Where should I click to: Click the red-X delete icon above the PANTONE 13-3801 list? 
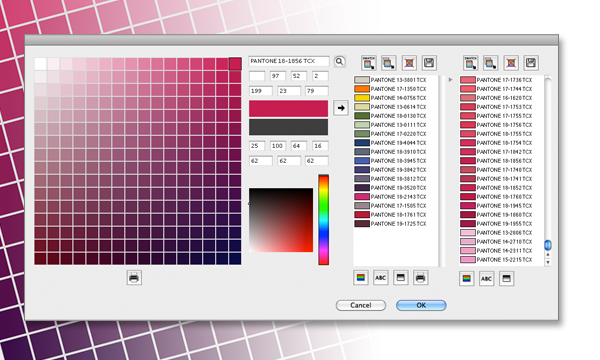[409, 63]
